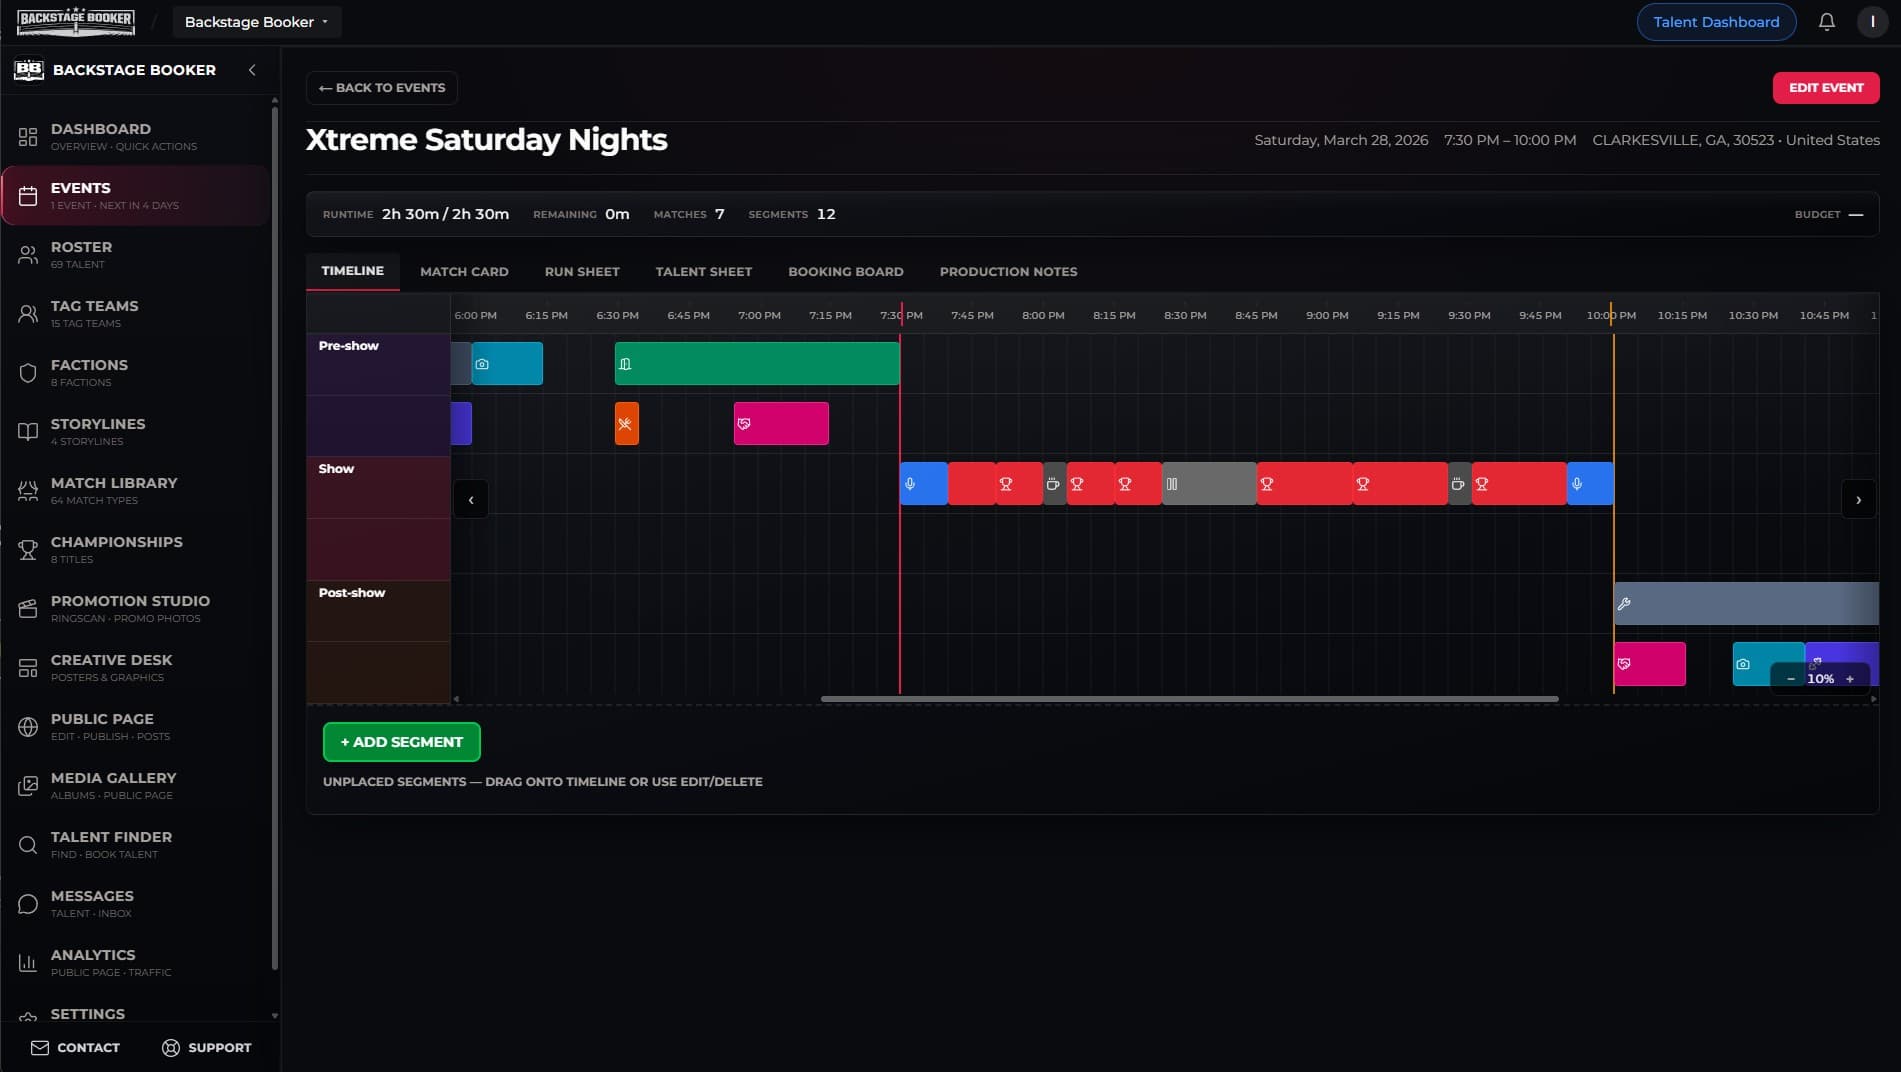Select the microphone promo segment on the timeline
The image size is (1901, 1072).
[922, 483]
